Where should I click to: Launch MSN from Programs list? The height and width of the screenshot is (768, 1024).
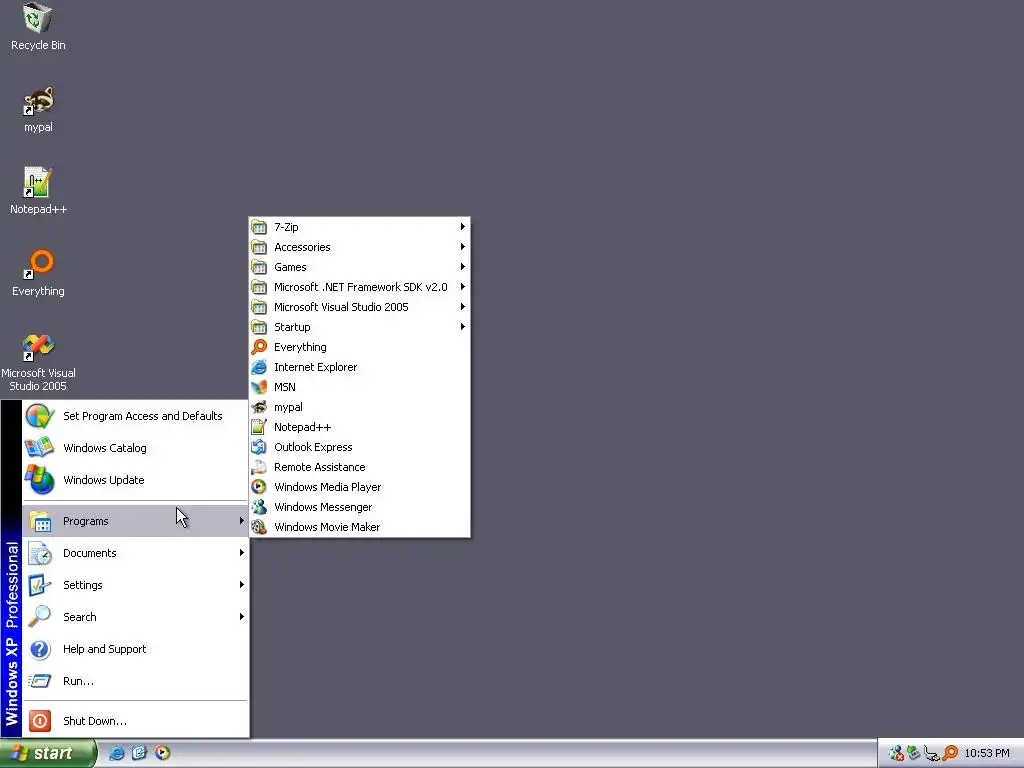359,387
